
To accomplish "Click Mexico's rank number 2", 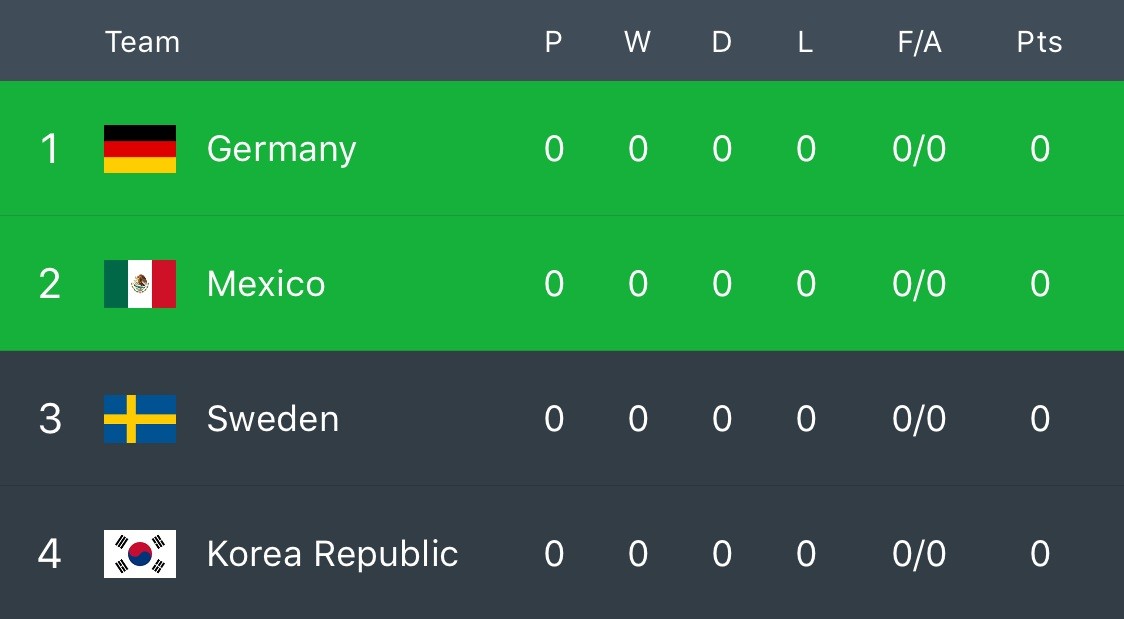I will (49, 284).
